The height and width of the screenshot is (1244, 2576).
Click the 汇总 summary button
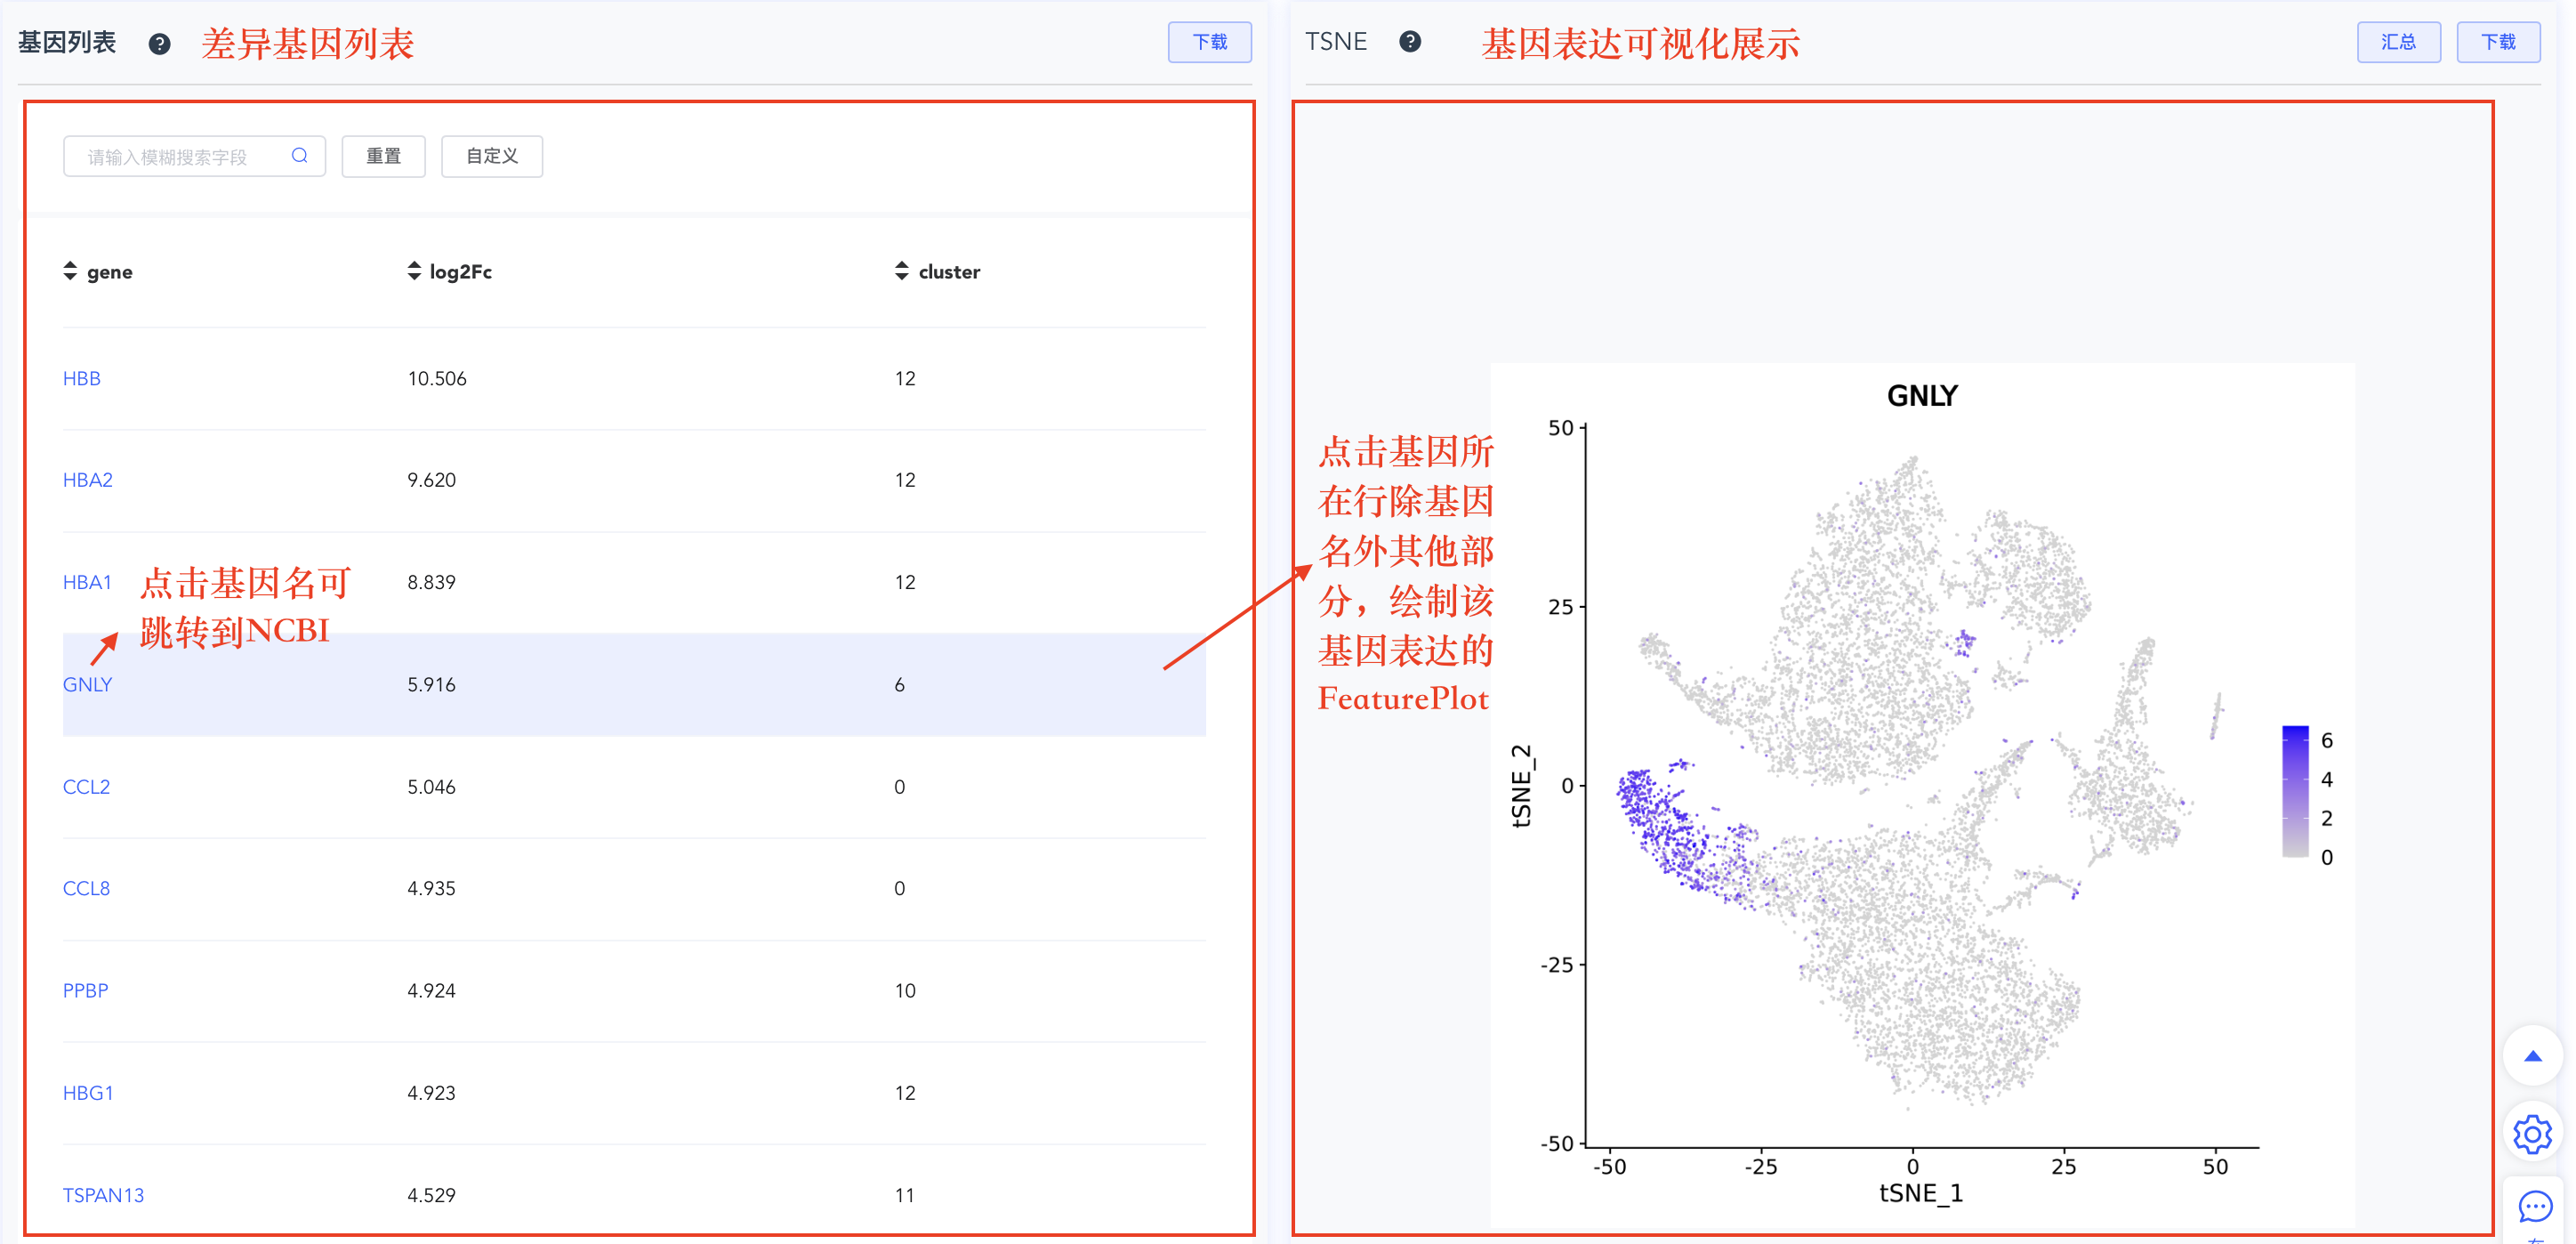pos(2399,42)
